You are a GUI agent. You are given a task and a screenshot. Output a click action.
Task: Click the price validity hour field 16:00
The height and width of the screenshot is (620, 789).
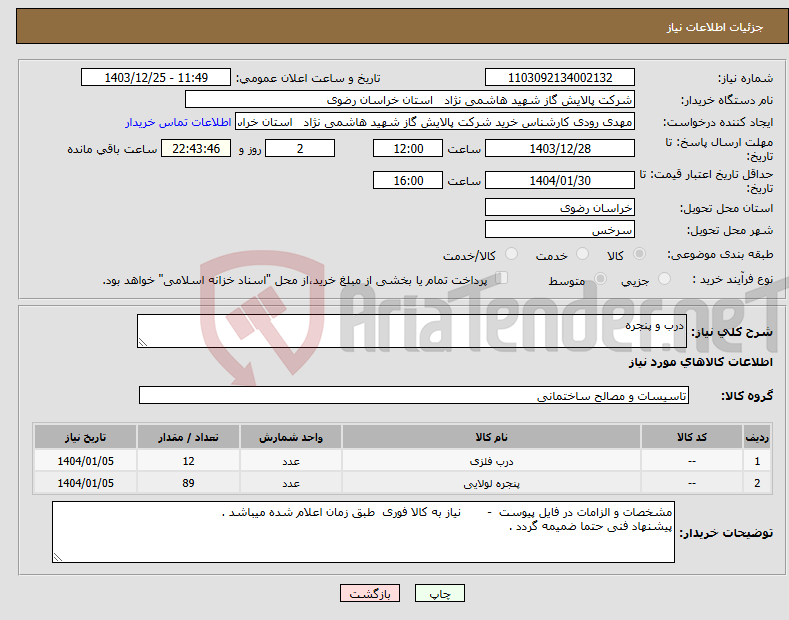pyautogui.click(x=408, y=180)
